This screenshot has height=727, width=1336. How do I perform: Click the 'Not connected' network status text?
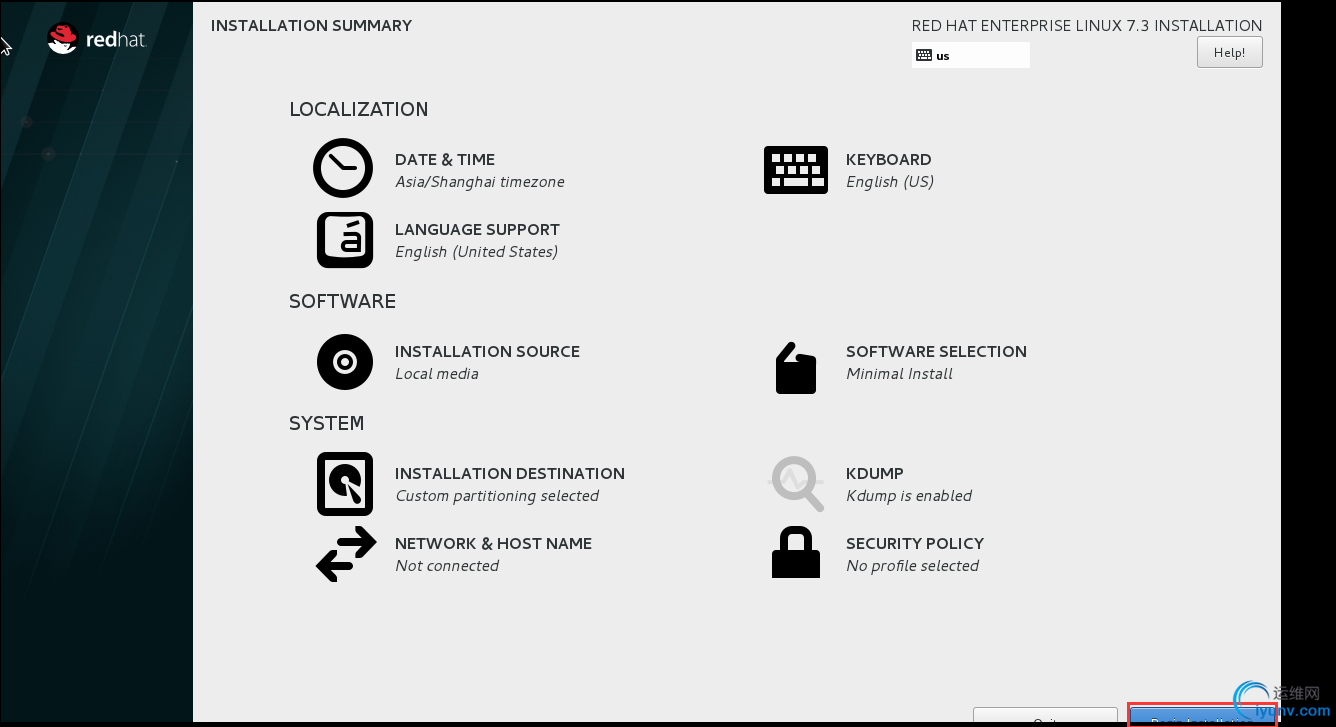pyautogui.click(x=447, y=566)
